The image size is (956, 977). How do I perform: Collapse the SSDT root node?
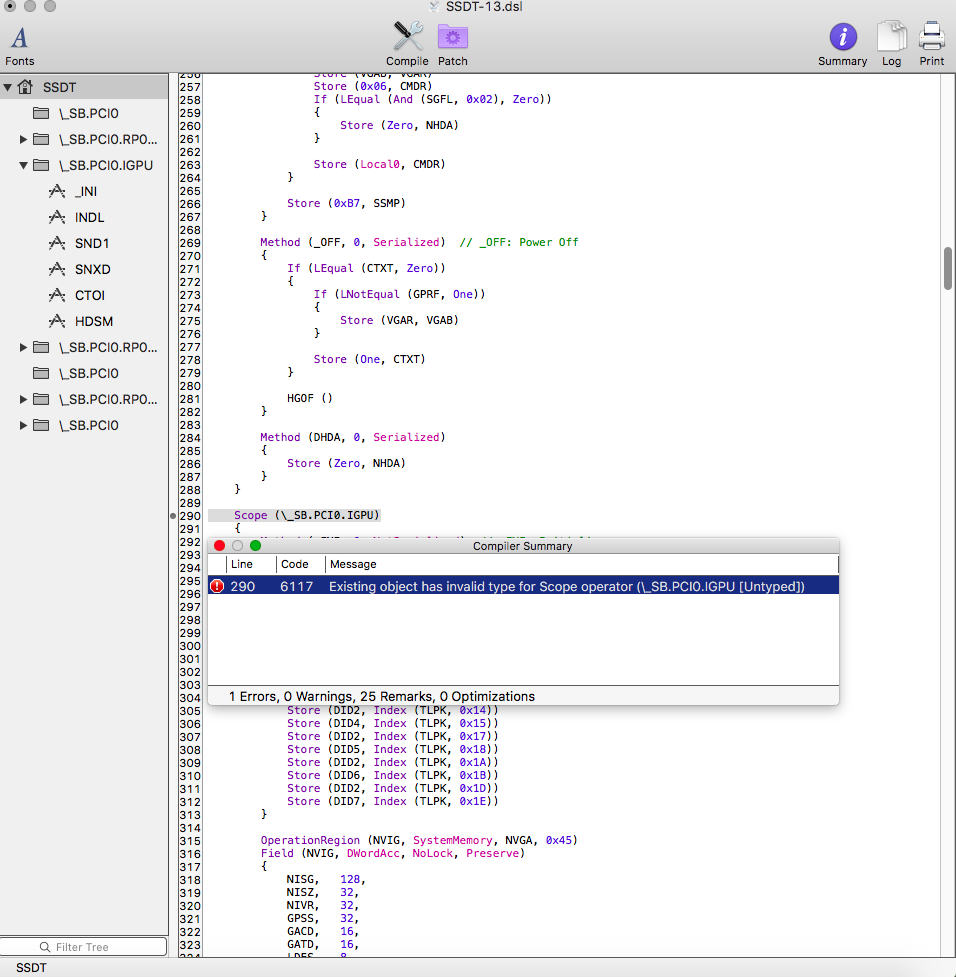pos(8,87)
